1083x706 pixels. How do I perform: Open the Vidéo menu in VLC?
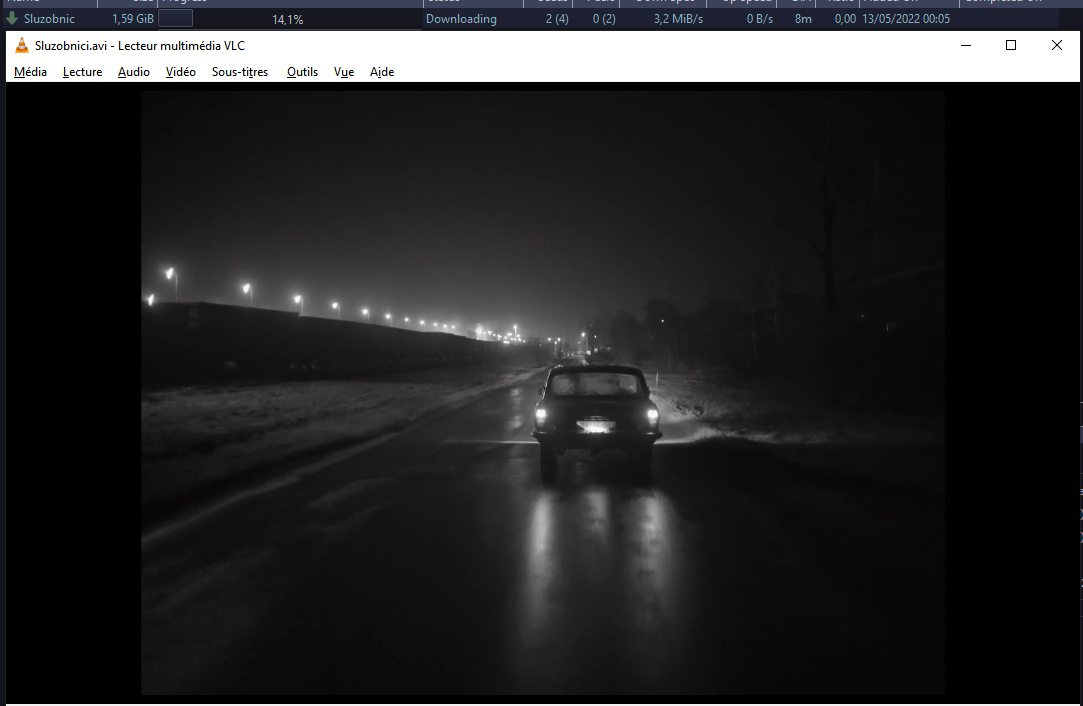(180, 72)
